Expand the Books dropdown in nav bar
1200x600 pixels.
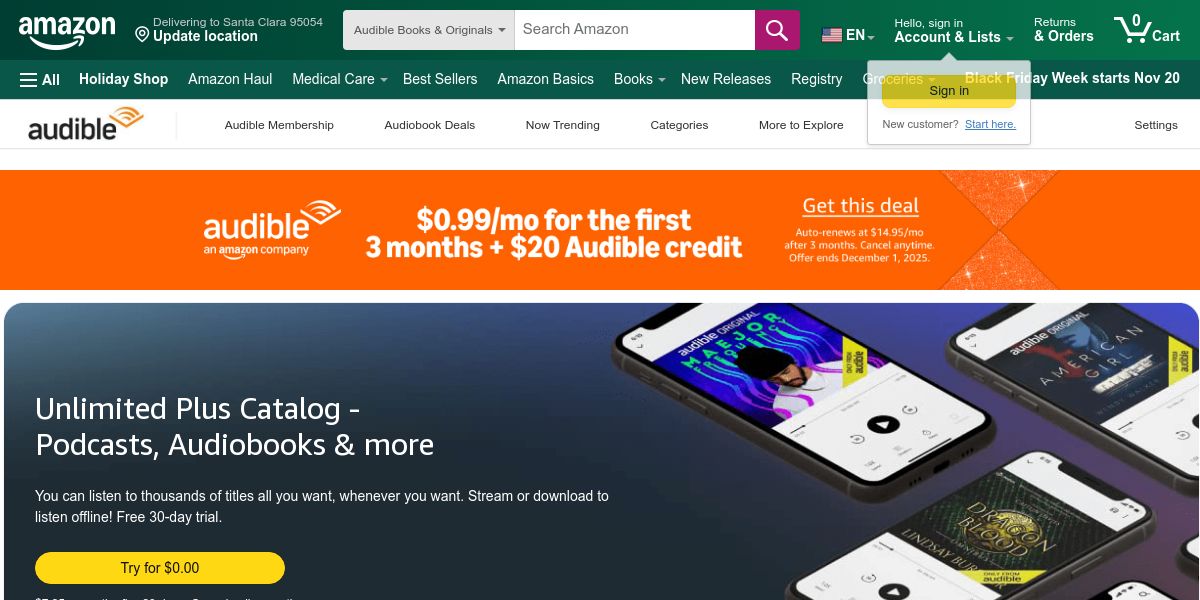639,79
